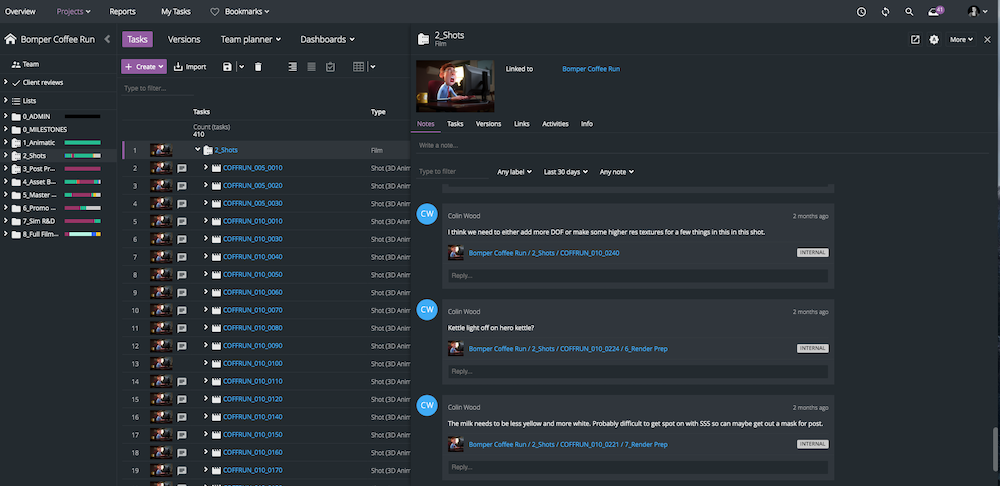Open the Team planner menu
The height and width of the screenshot is (486, 1000).
(251, 40)
